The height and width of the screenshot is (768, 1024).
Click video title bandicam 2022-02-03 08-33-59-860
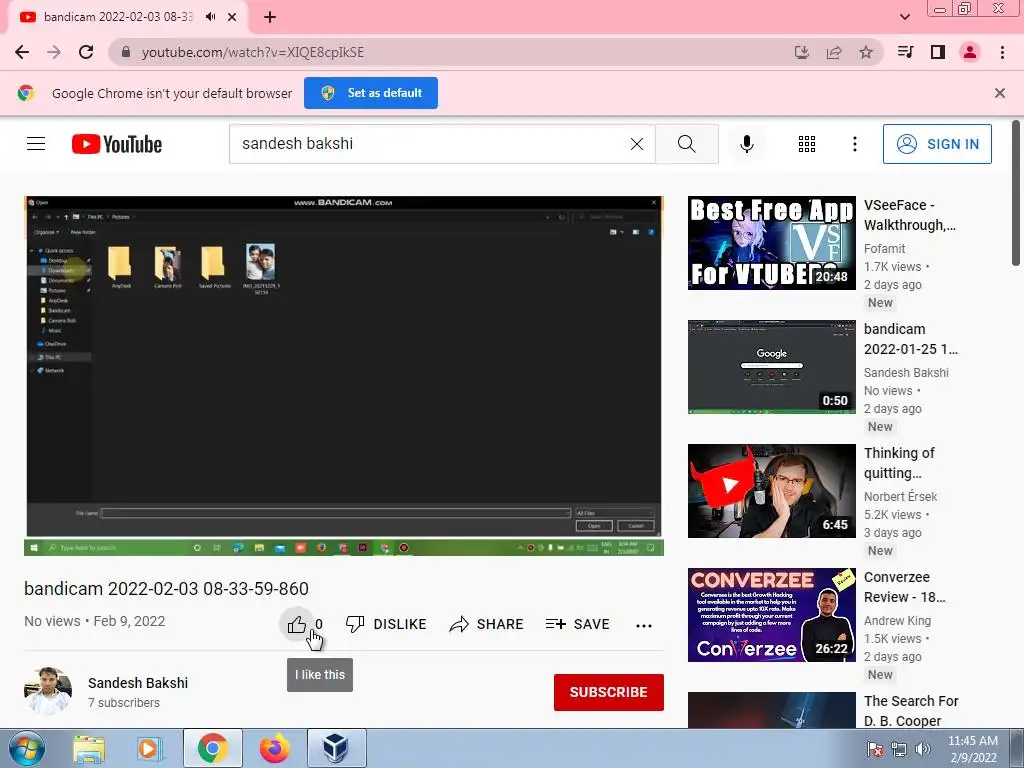click(x=167, y=588)
